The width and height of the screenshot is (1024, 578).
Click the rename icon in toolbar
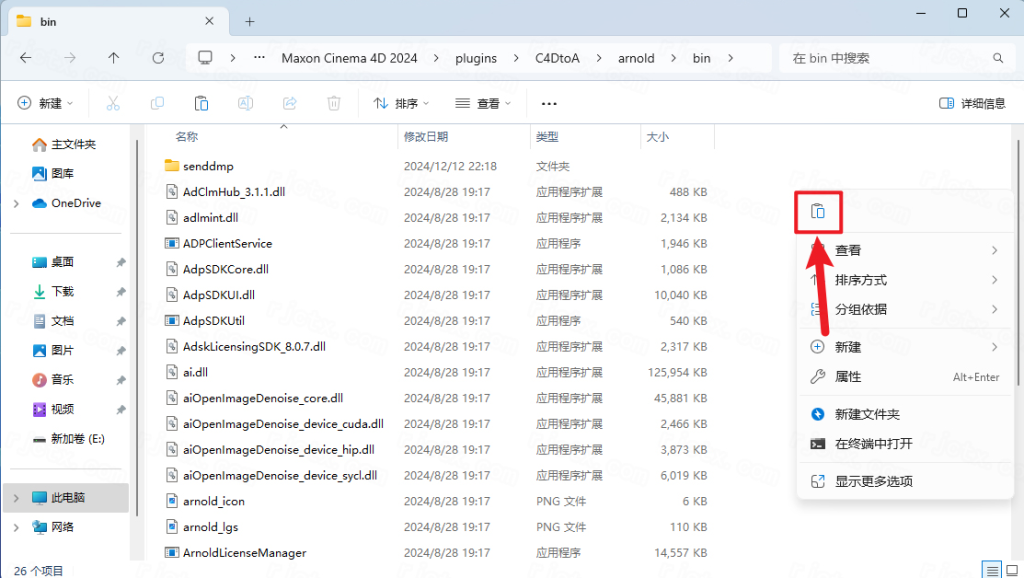coord(245,103)
